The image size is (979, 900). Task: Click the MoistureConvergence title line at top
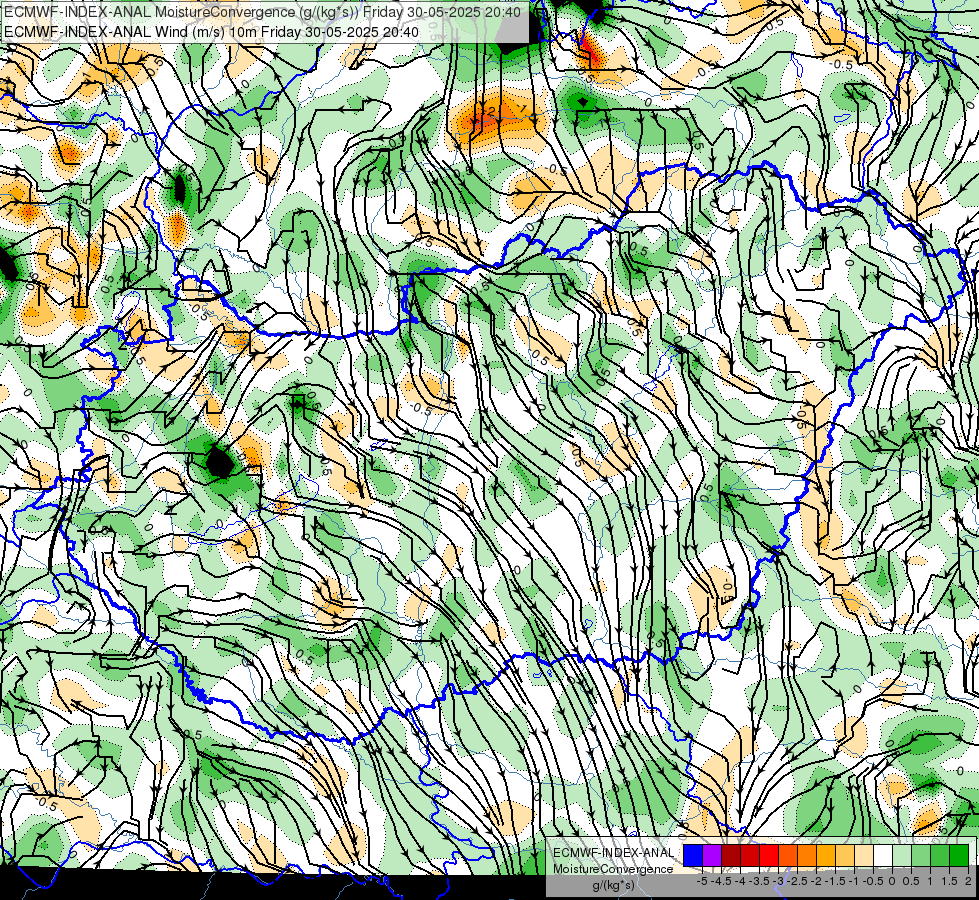click(x=263, y=11)
